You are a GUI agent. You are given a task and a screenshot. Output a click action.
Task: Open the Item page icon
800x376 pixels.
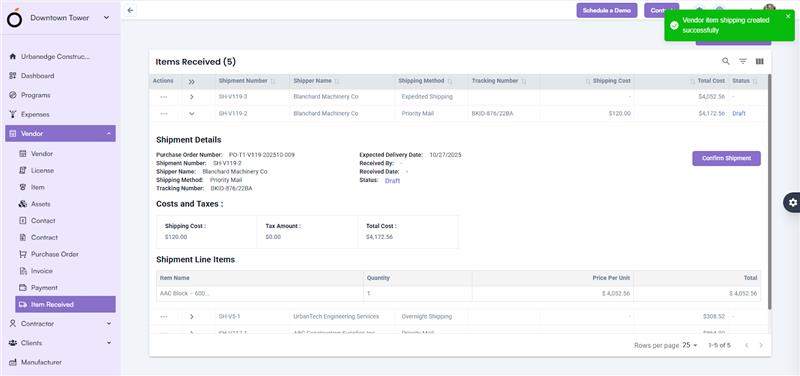coord(22,187)
